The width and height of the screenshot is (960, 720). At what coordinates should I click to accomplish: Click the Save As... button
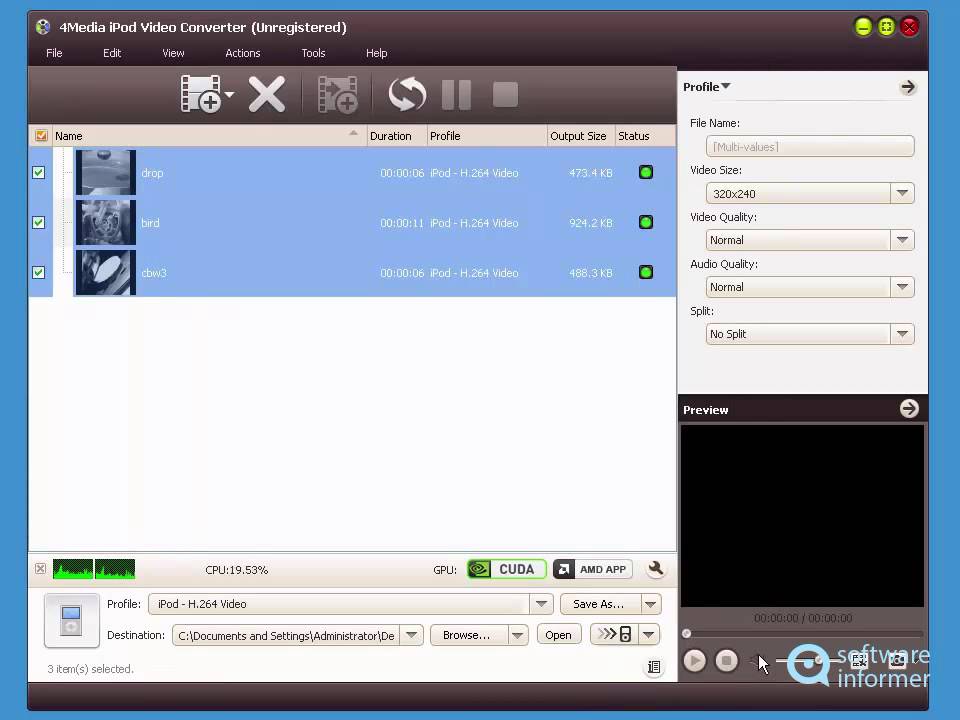(601, 604)
